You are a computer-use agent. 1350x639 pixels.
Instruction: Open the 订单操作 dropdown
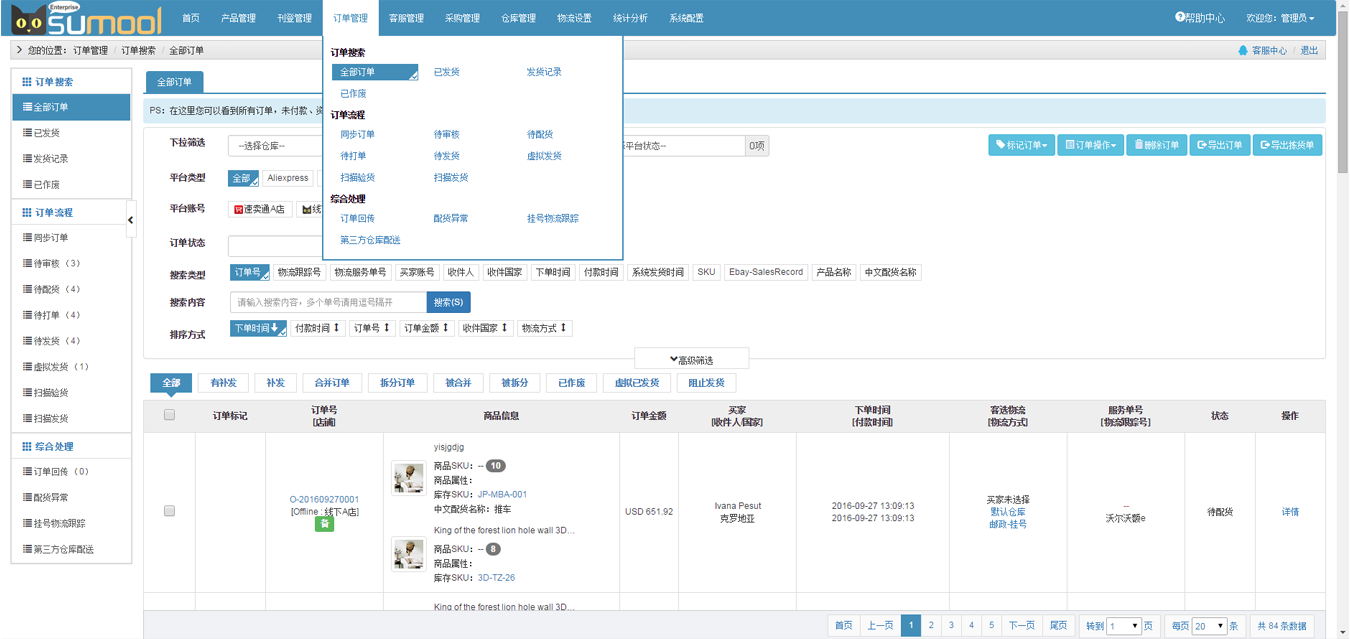pos(1089,145)
